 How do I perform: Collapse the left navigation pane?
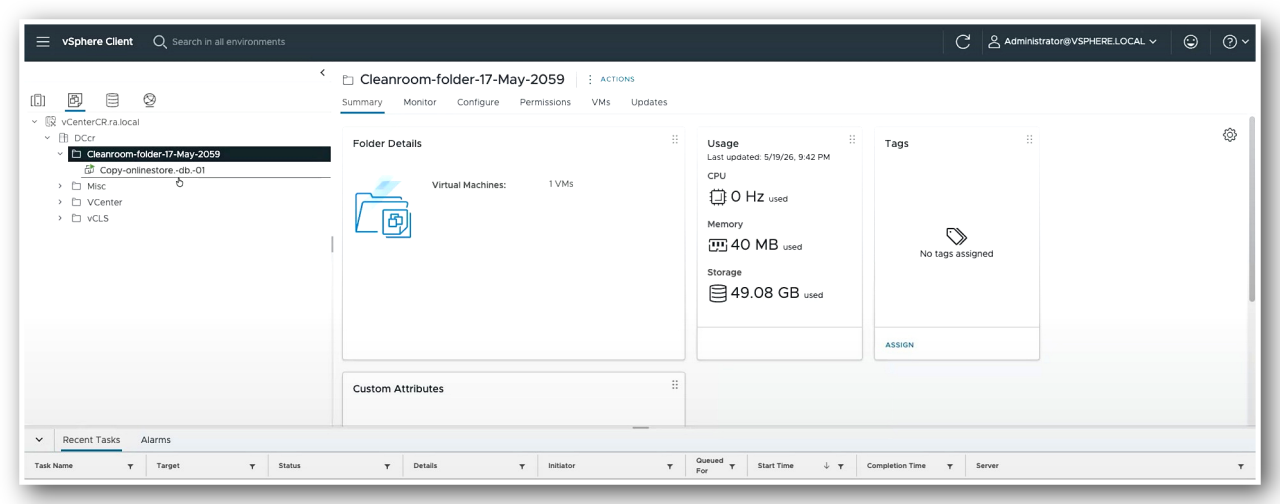click(x=322, y=73)
